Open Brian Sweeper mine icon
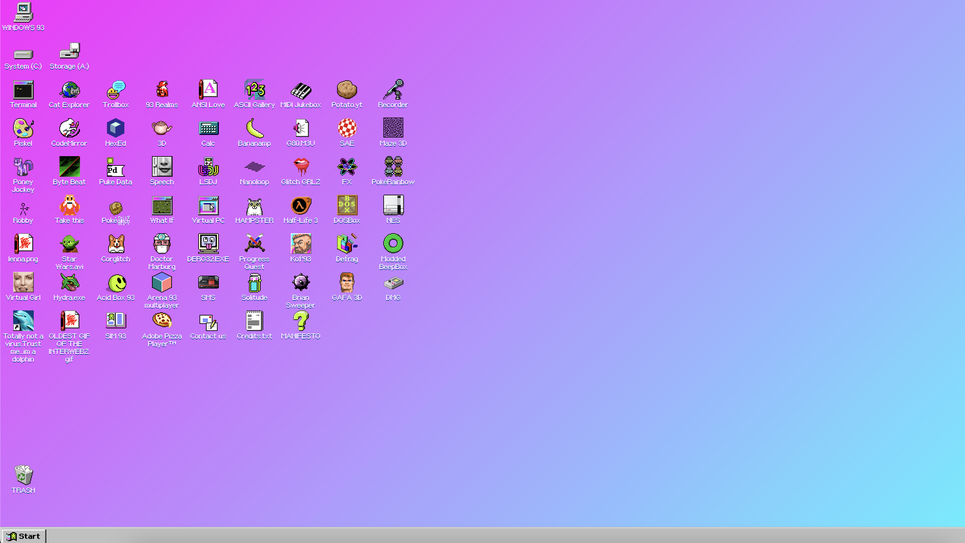This screenshot has height=543, width=965. pos(300,284)
